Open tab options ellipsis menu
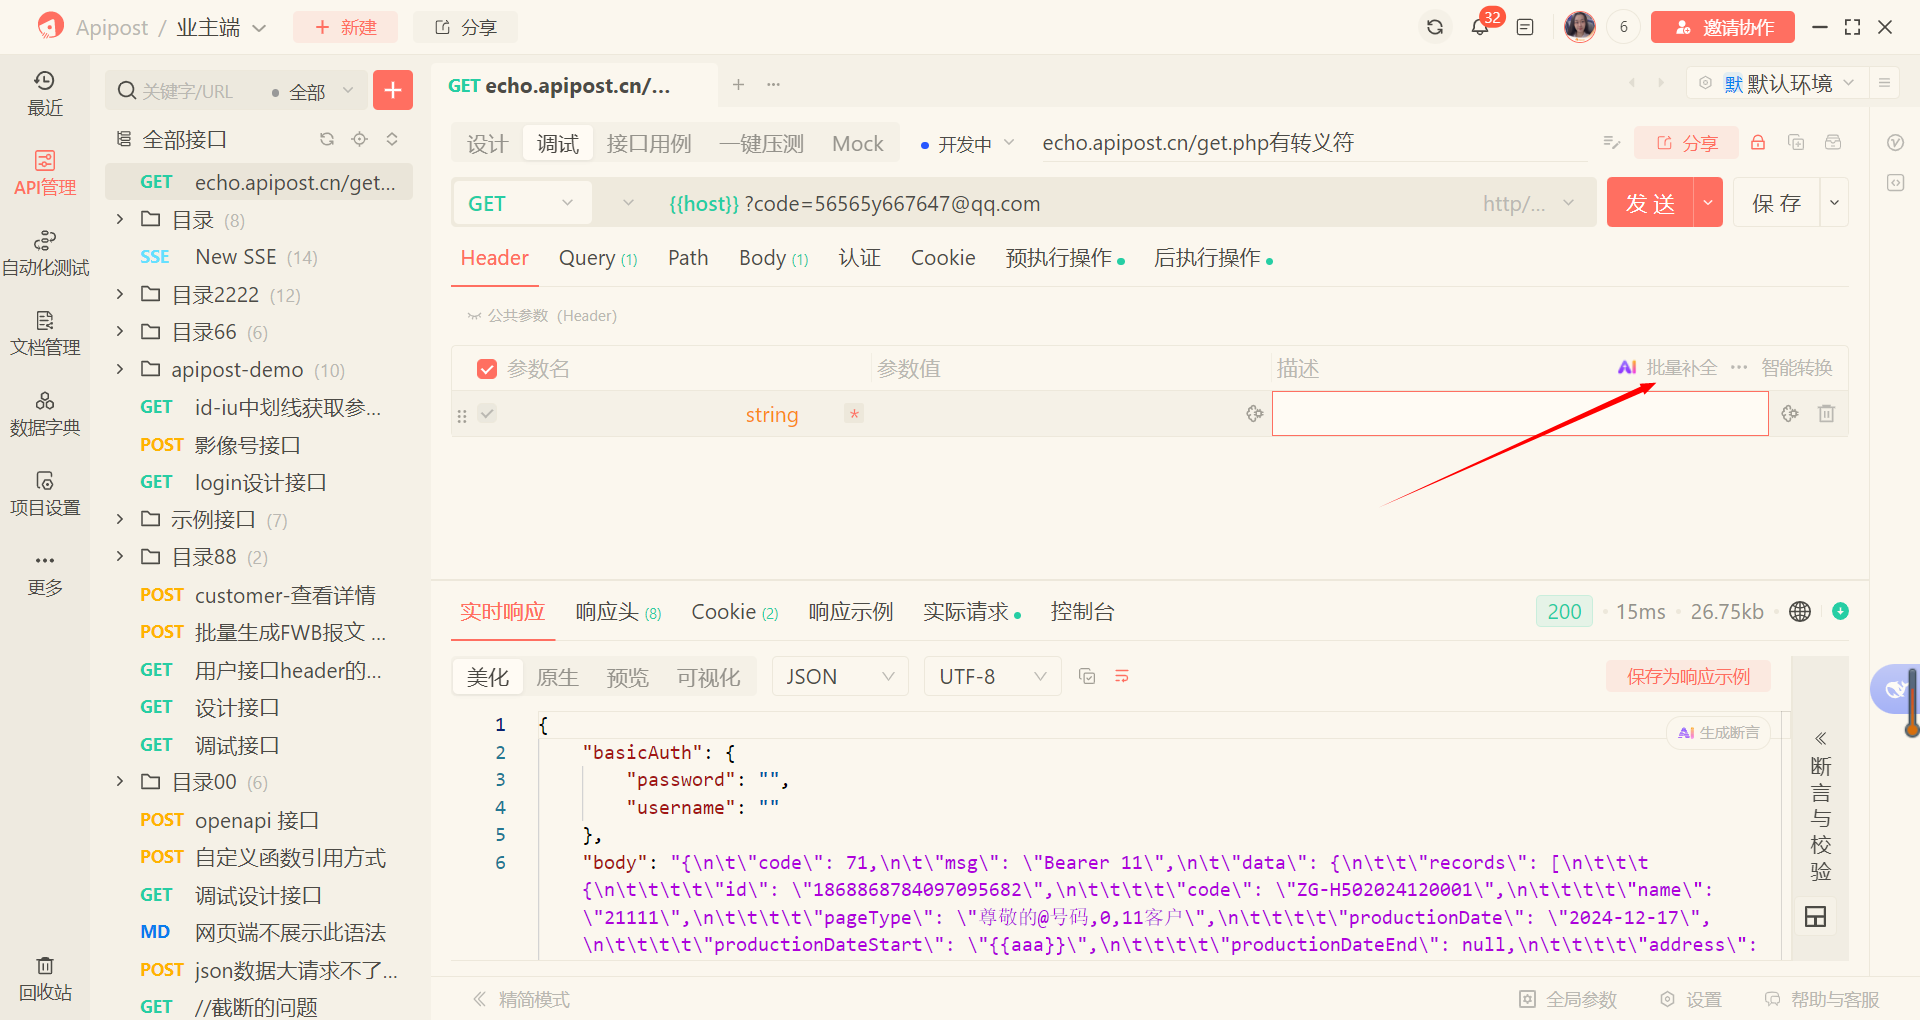Viewport: 1920px width, 1020px height. pyautogui.click(x=773, y=85)
